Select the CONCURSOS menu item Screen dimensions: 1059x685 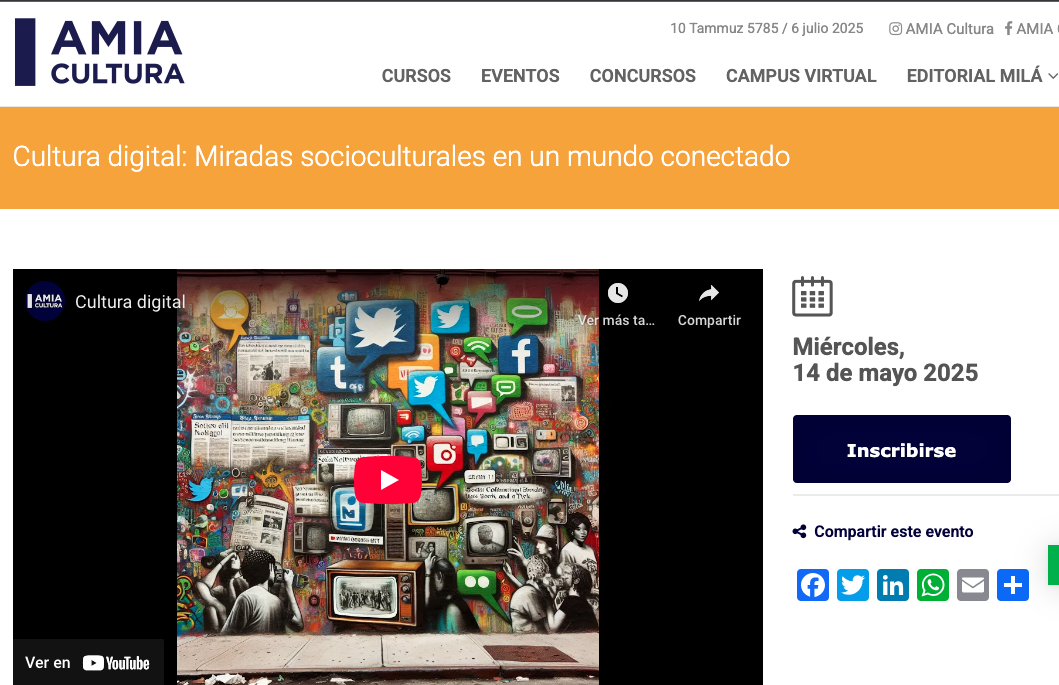[x=642, y=76]
